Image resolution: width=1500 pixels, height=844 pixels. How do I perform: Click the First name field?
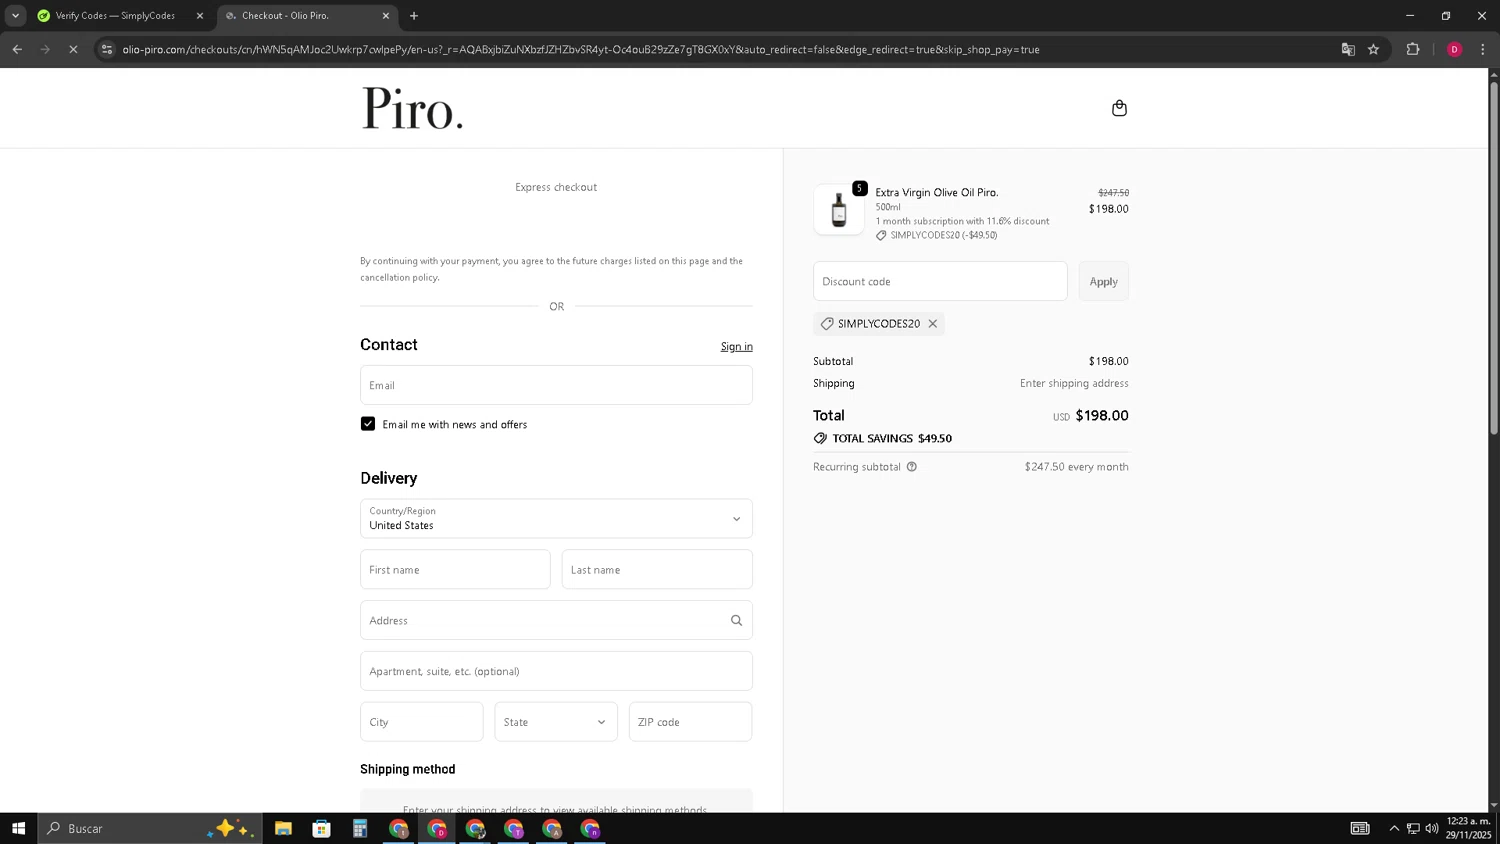click(x=455, y=570)
